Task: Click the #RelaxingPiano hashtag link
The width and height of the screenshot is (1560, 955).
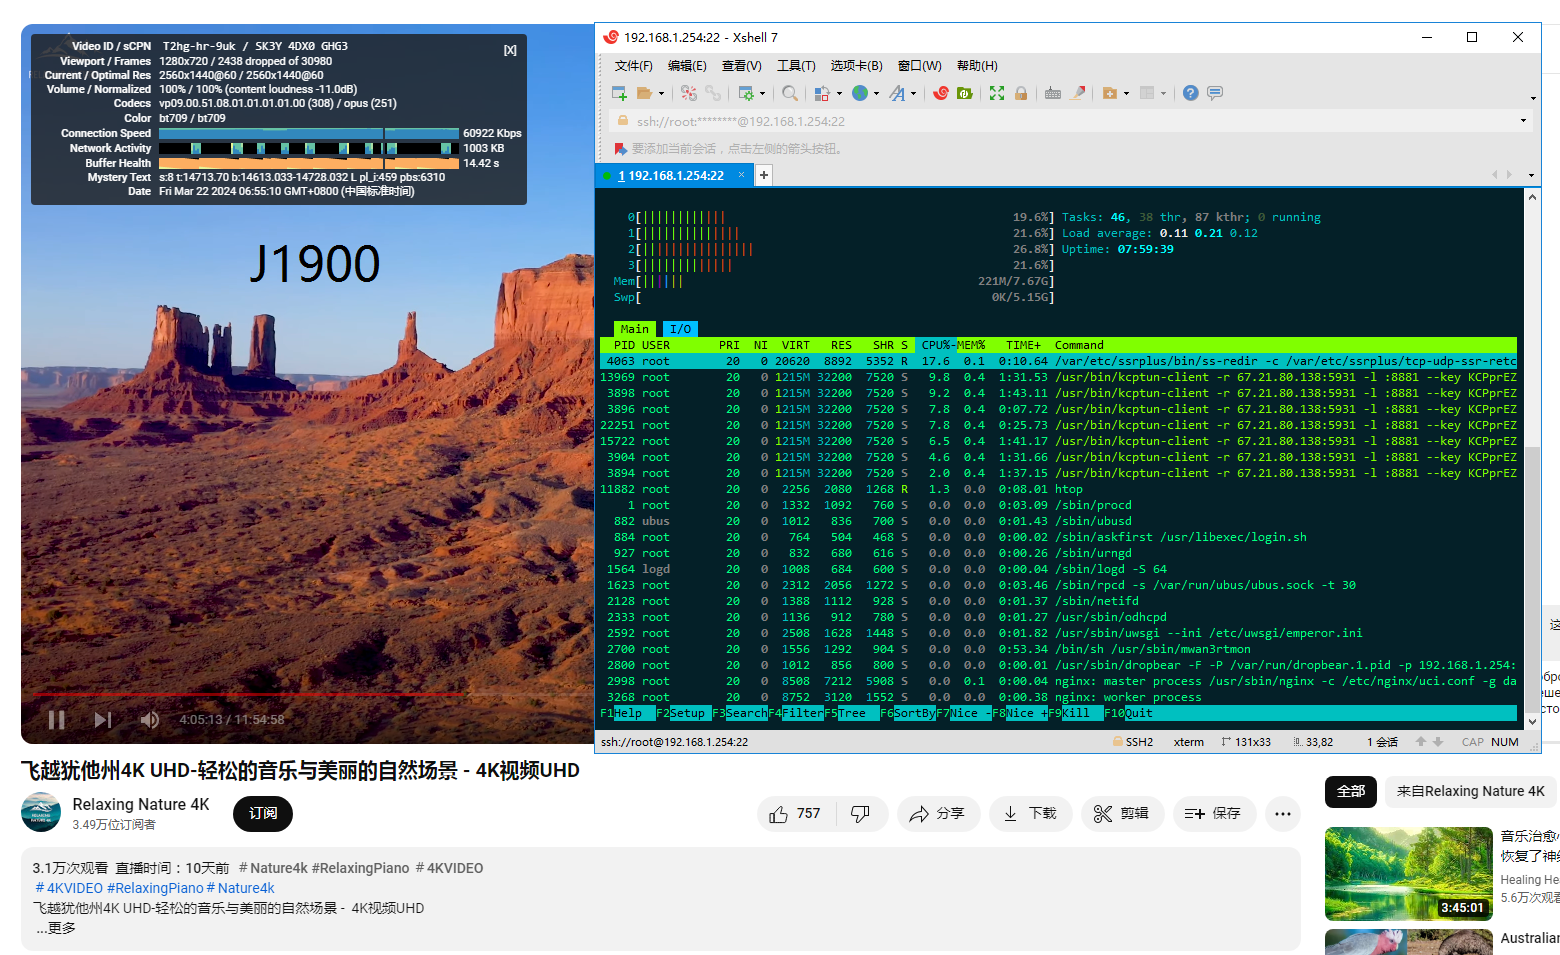Action: point(155,888)
